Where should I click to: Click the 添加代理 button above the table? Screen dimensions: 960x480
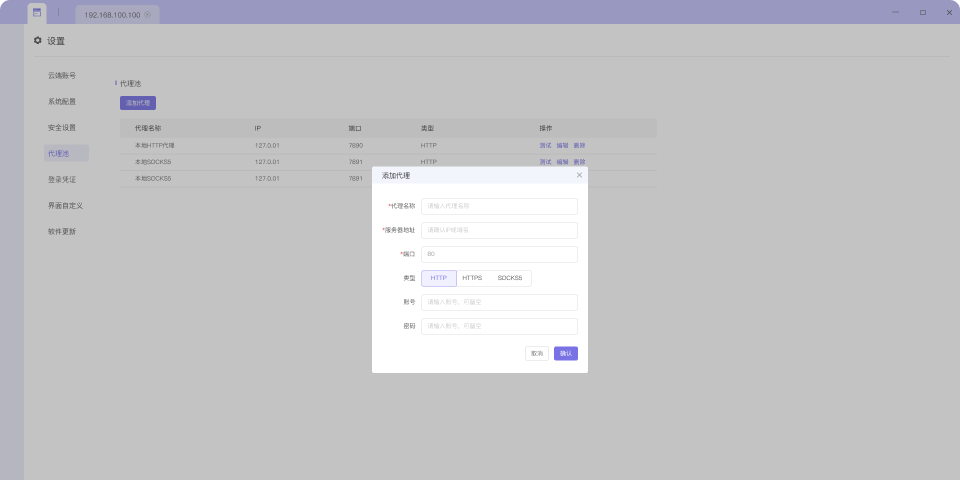tap(138, 103)
